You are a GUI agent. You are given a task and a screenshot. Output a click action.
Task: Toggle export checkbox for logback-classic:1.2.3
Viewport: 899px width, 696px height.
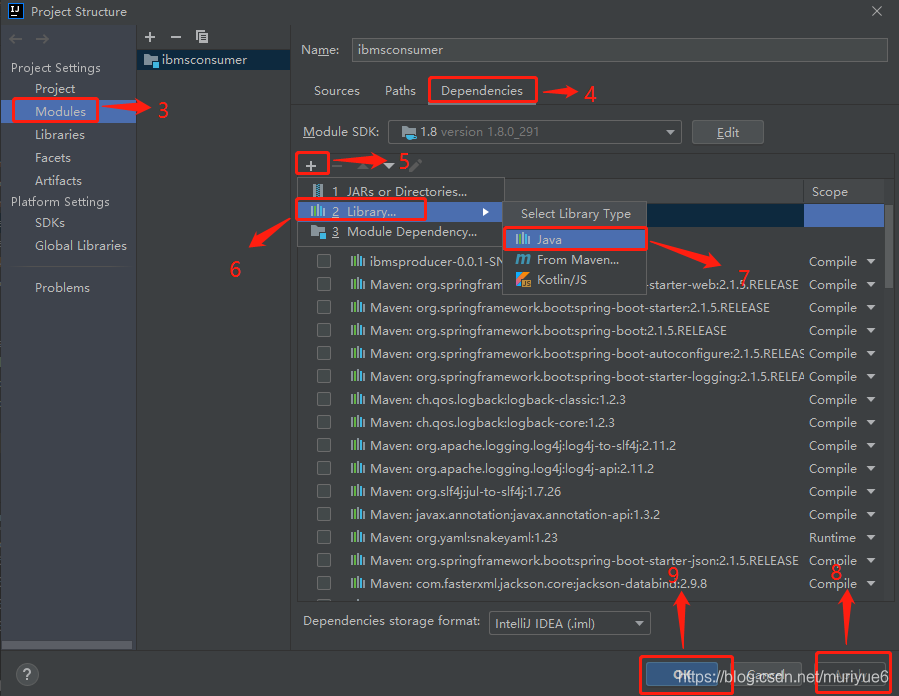324,399
